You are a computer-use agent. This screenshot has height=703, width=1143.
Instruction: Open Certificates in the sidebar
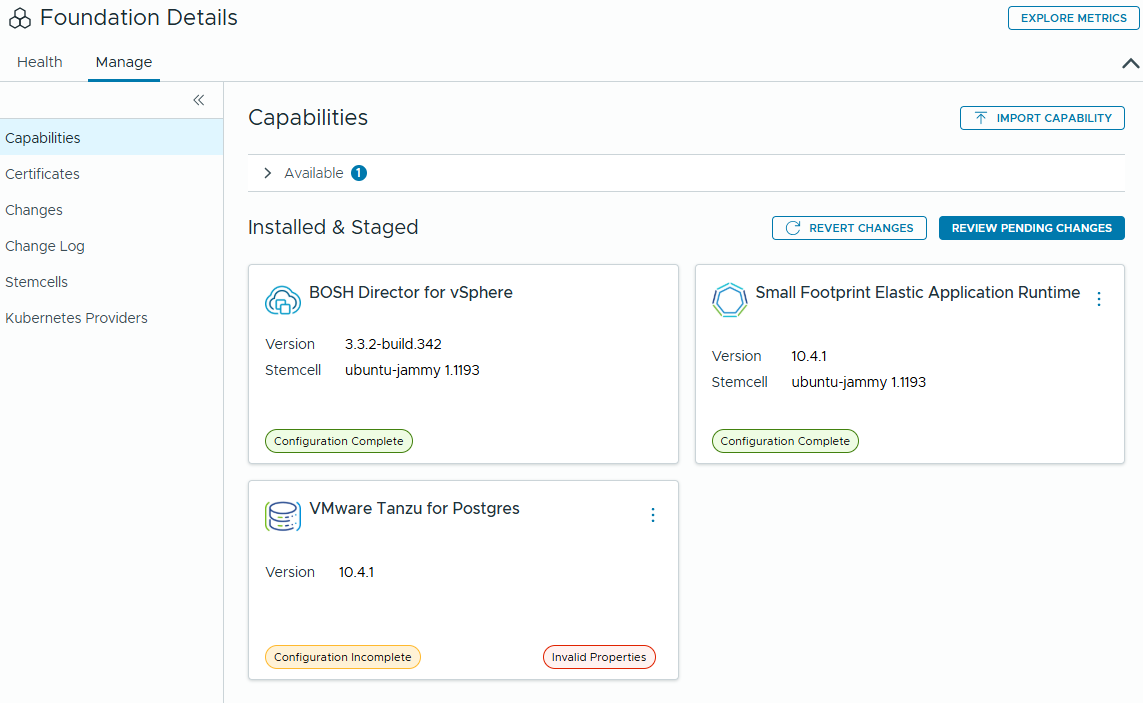pos(112,174)
